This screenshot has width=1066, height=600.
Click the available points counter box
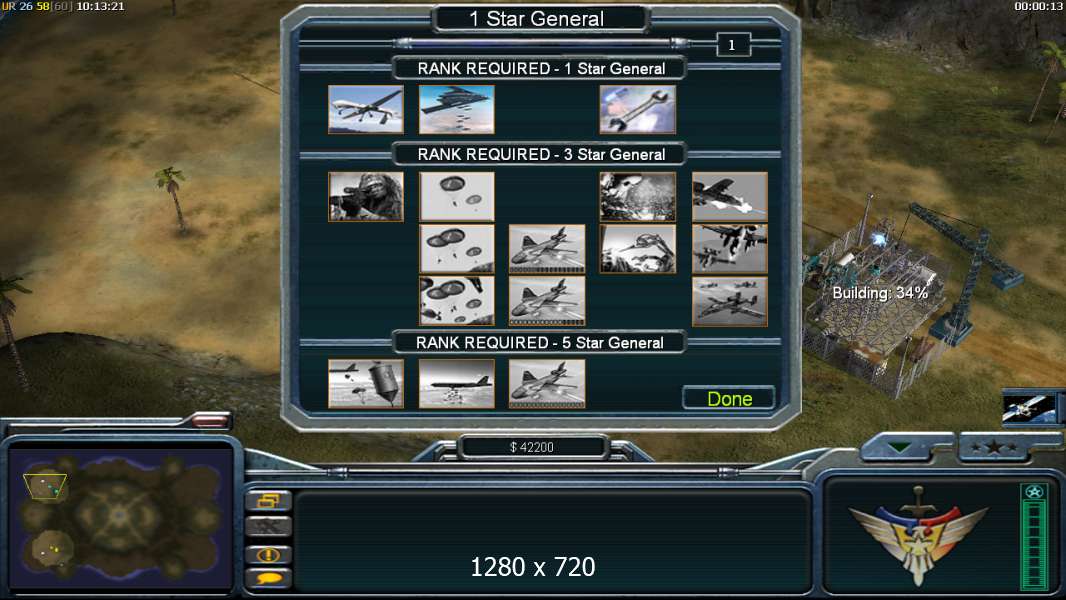(733, 45)
